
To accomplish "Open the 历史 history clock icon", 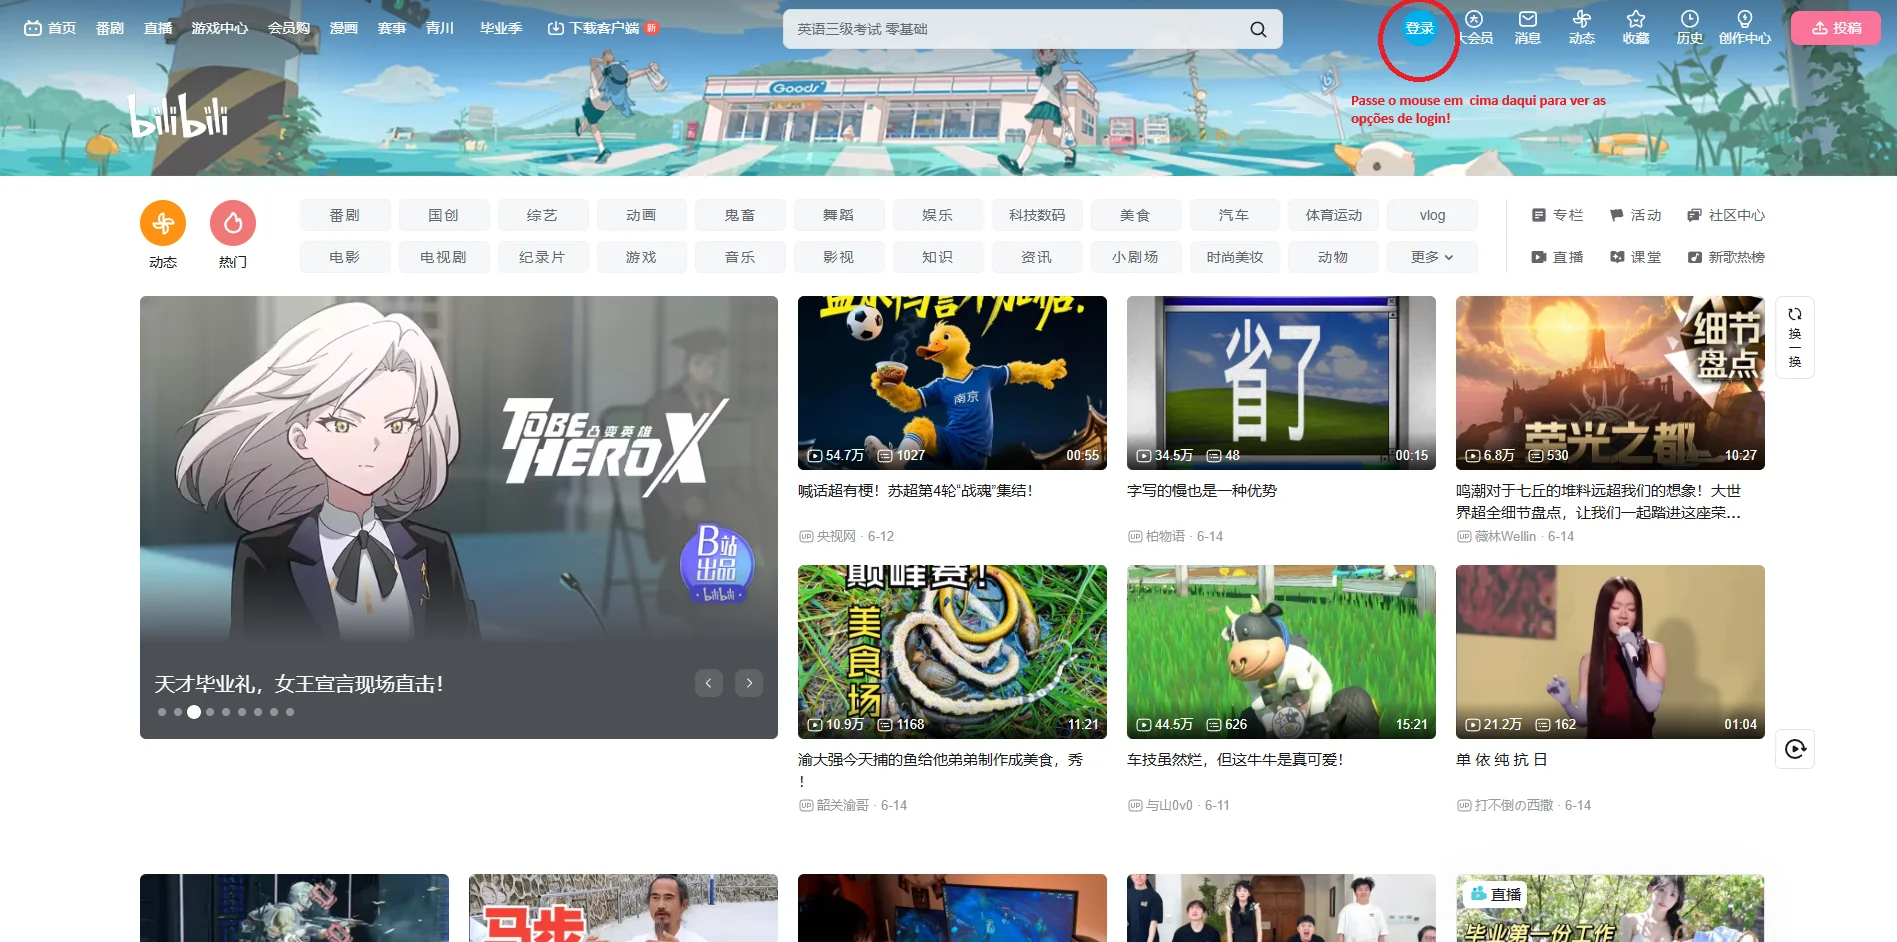I will 1690,28.
